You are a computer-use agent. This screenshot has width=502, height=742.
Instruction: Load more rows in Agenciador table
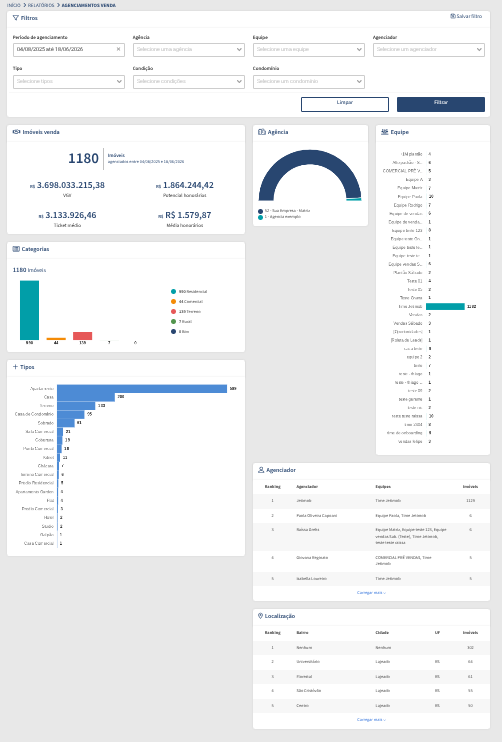[x=371, y=592]
